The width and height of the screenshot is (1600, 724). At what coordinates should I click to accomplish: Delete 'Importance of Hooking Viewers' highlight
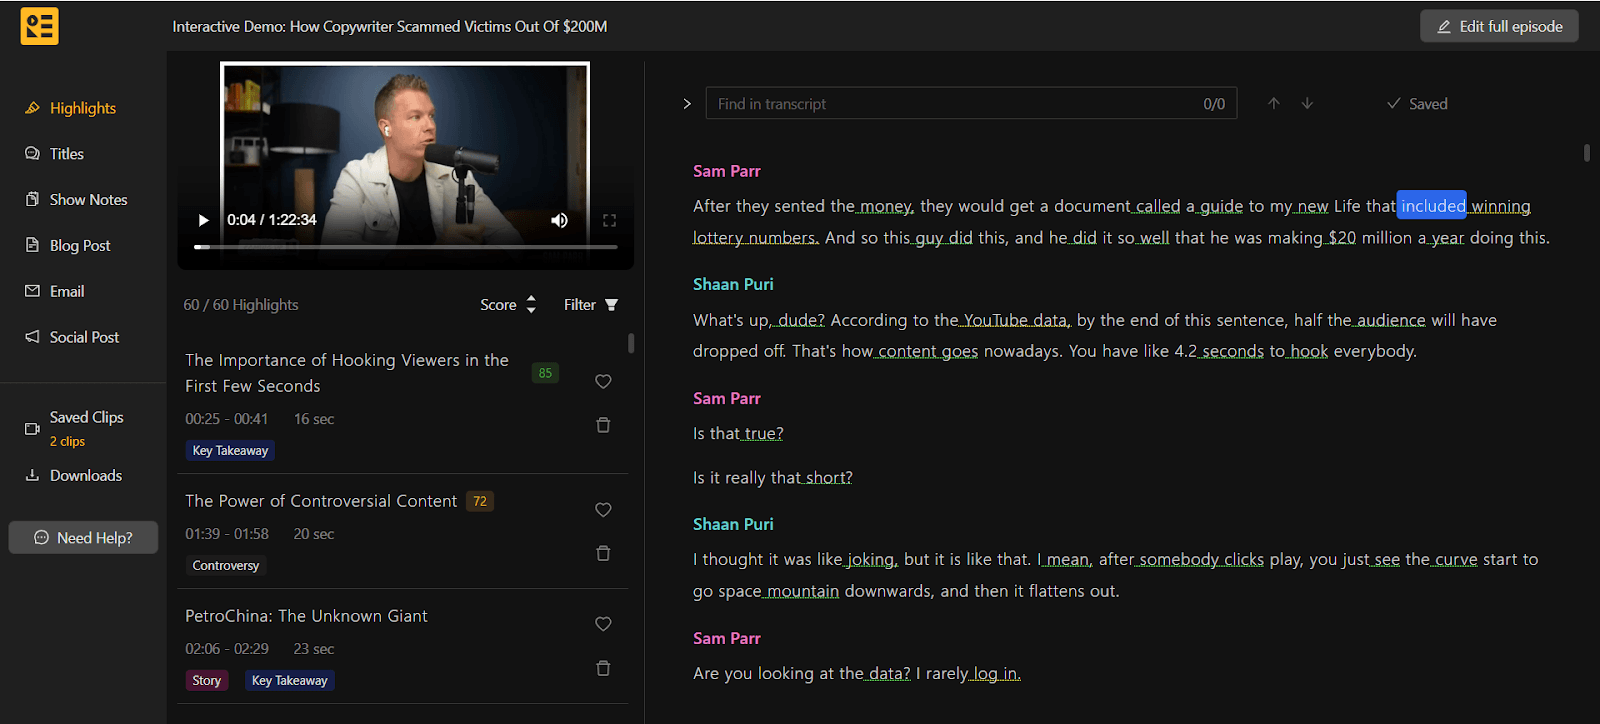[x=603, y=425]
